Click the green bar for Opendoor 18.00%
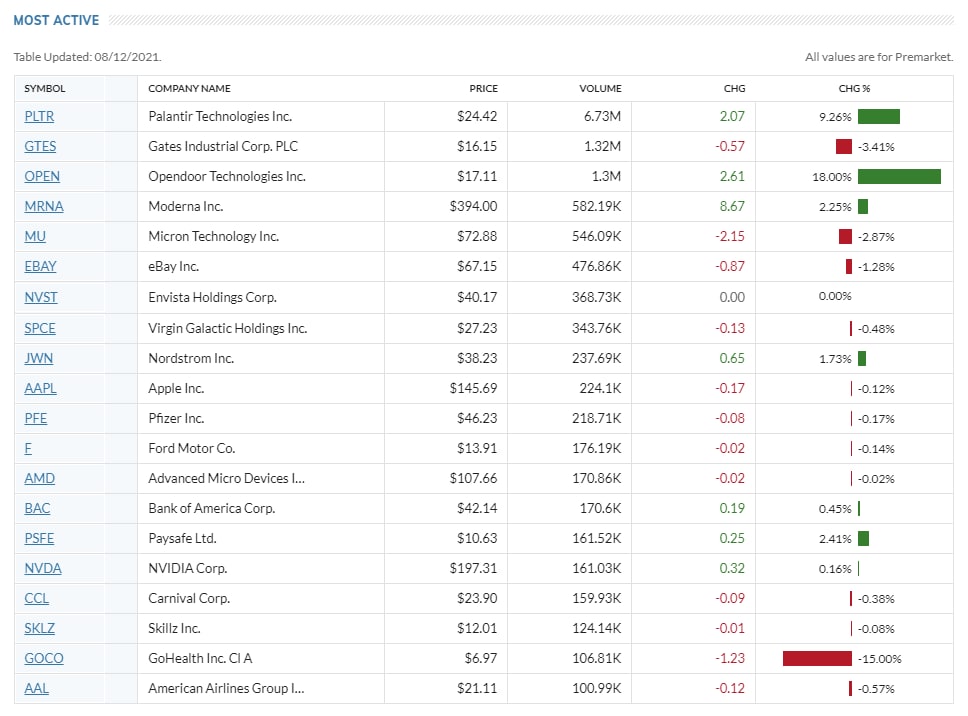Viewport: 968px width, 716px height. (899, 177)
